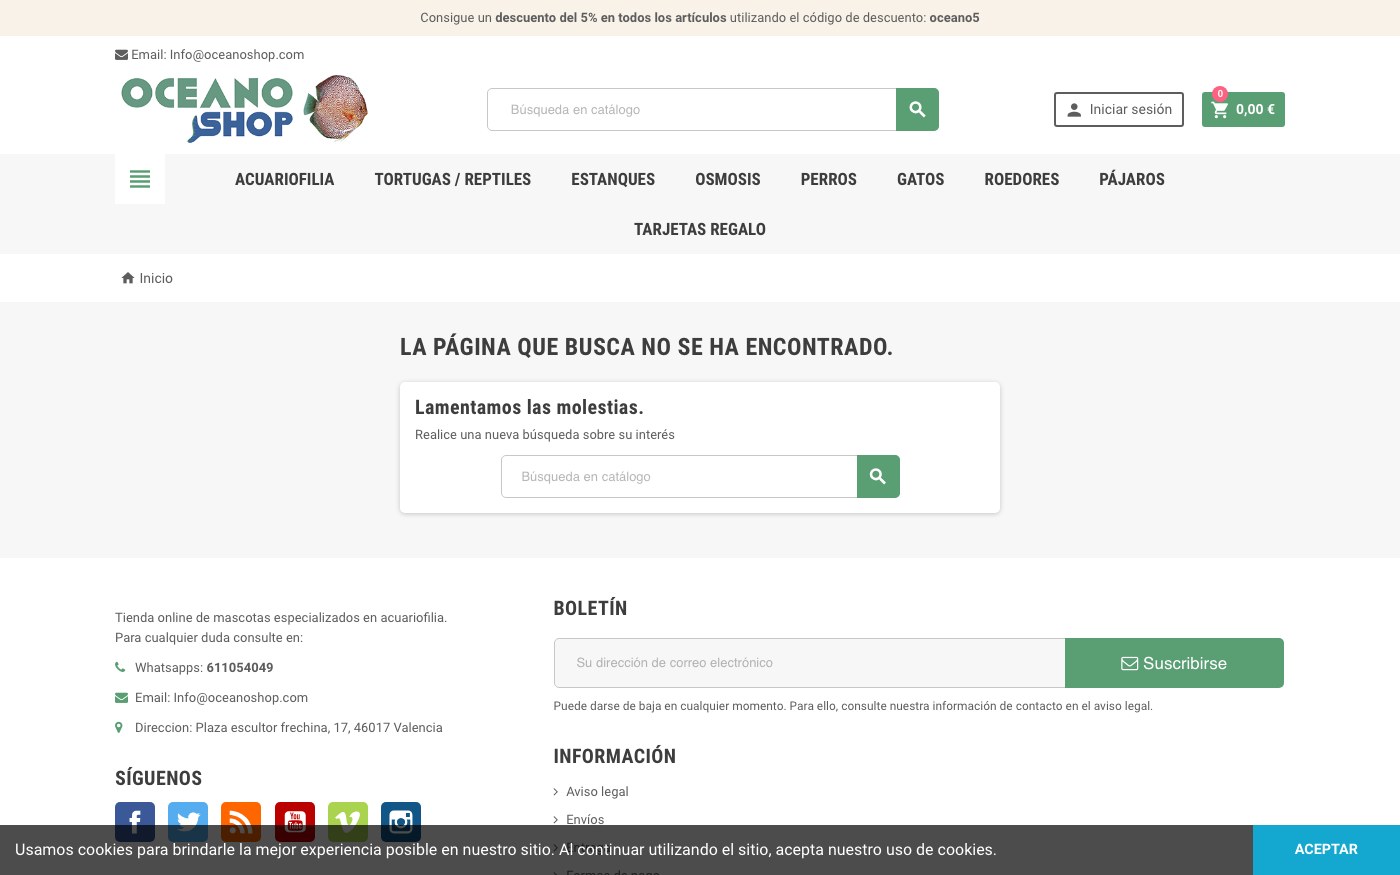Focus the header catalog search field

click(692, 110)
